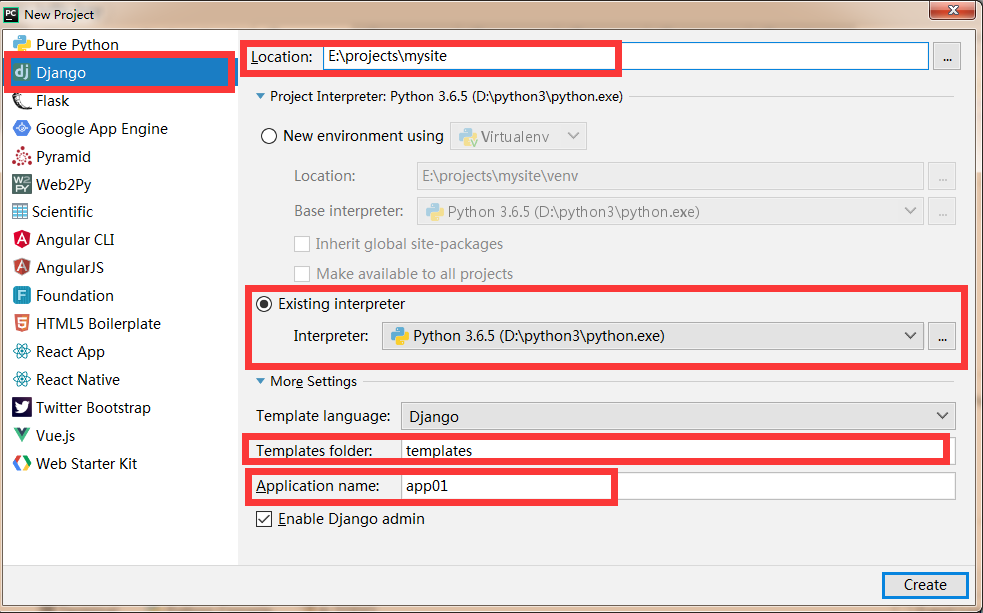Select the Pyramid framework icon
Viewport: 983px width, 613px height.
coord(22,156)
